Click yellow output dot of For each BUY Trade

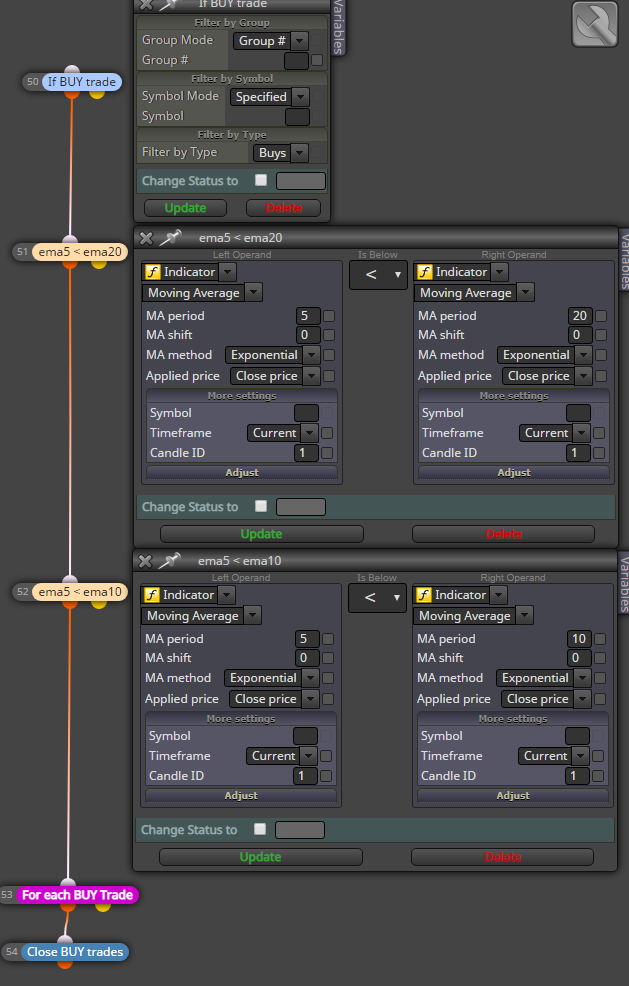point(104,907)
